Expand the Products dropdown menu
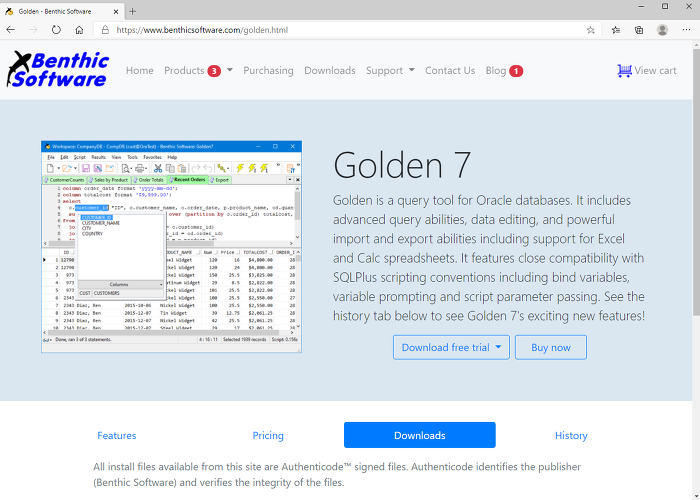 [x=198, y=71]
